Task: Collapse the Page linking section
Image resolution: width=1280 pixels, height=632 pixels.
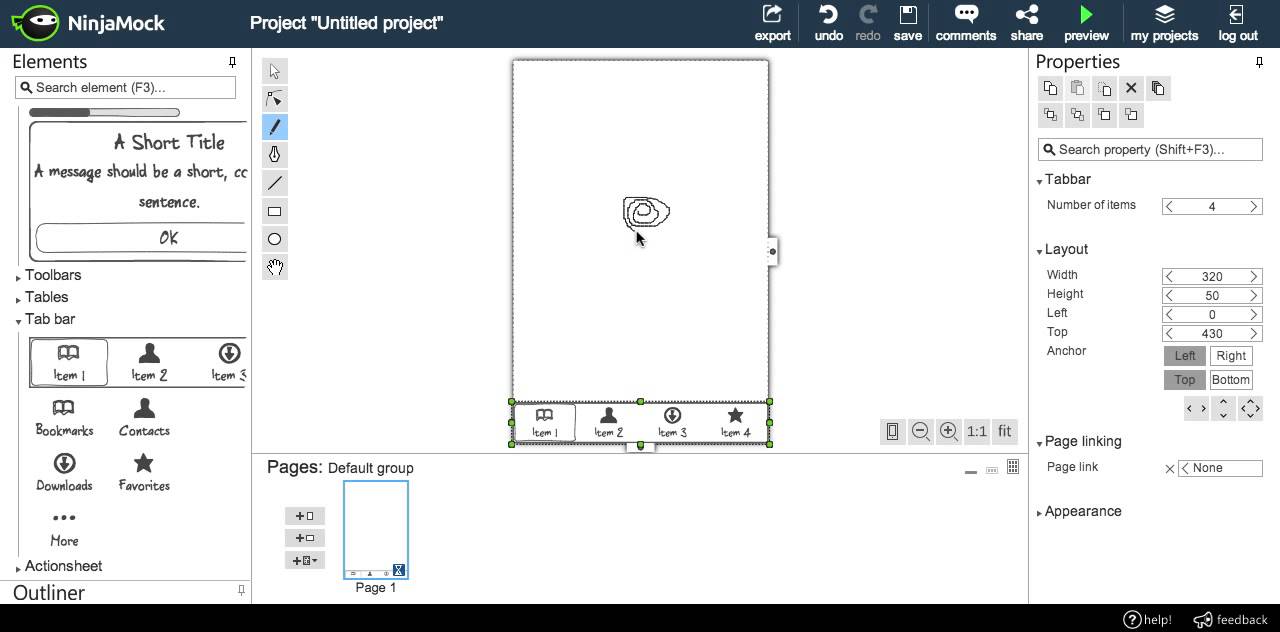Action: 1082,442
